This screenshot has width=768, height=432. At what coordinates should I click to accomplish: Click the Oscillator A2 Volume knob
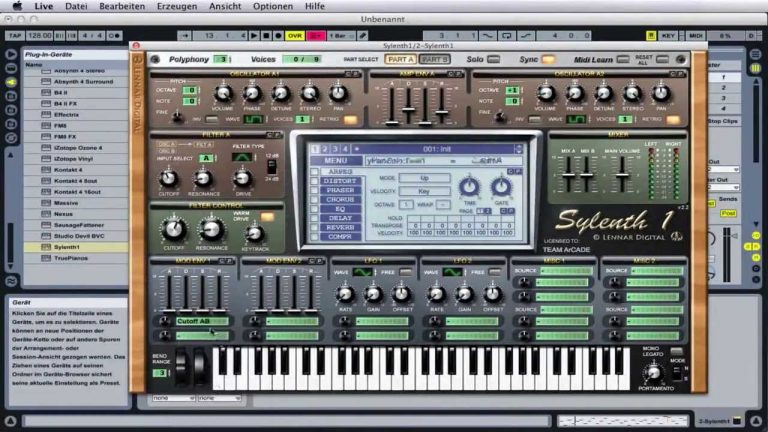click(546, 93)
